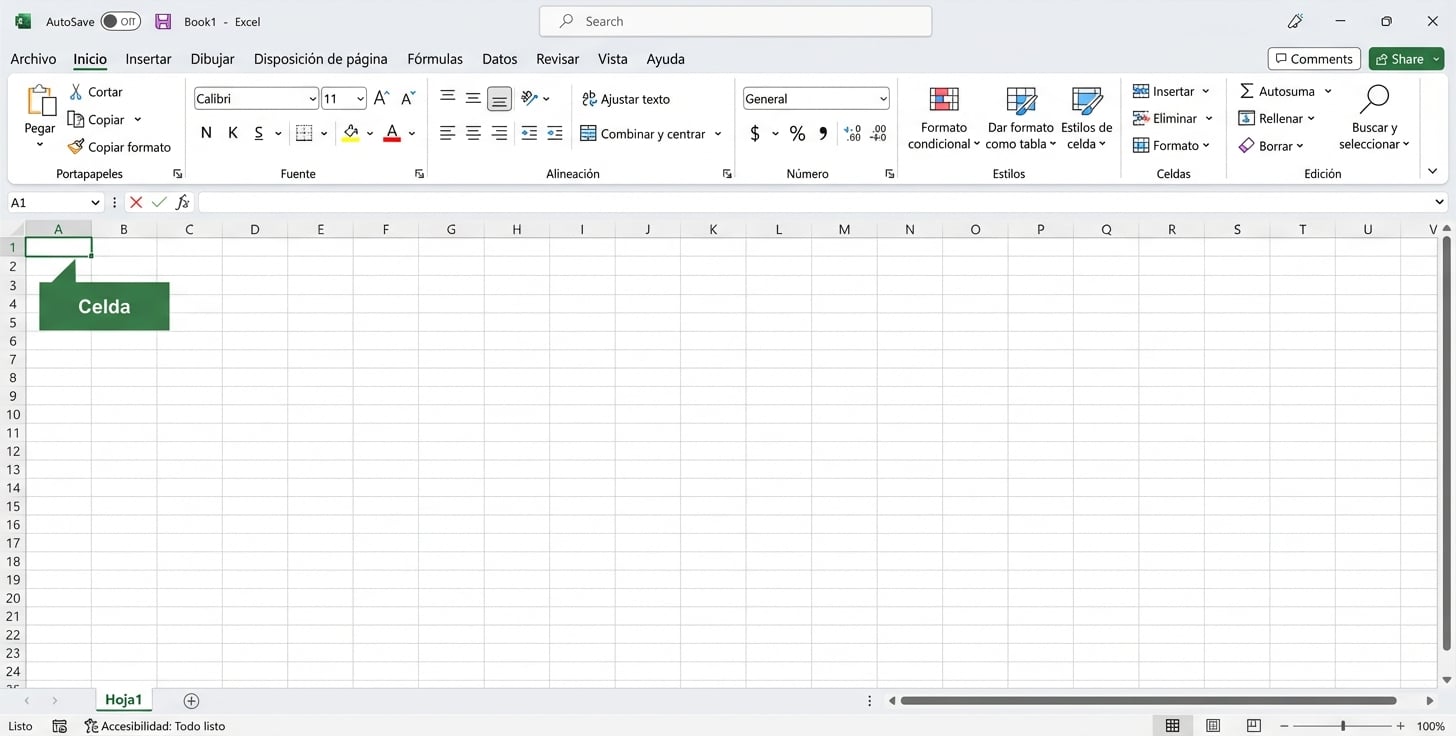Click the Share button
The width and height of the screenshot is (1456, 736).
tap(1406, 59)
